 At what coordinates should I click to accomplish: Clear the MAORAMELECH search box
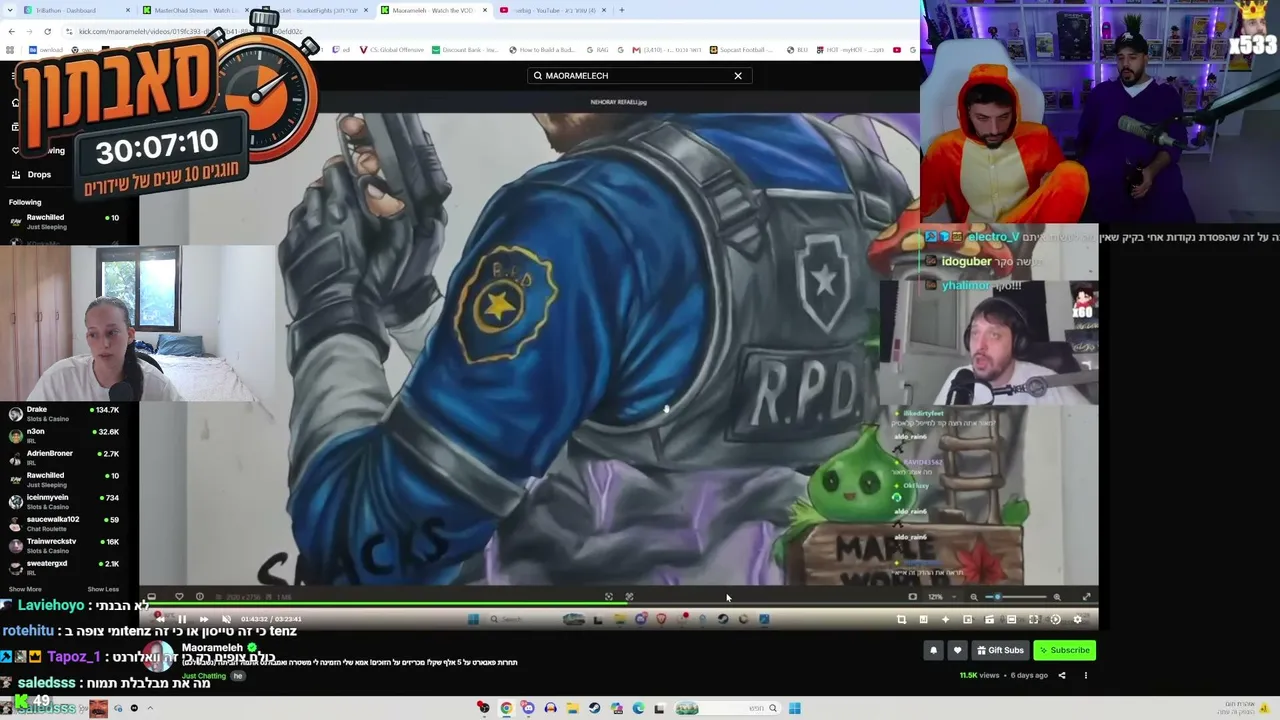[738, 76]
